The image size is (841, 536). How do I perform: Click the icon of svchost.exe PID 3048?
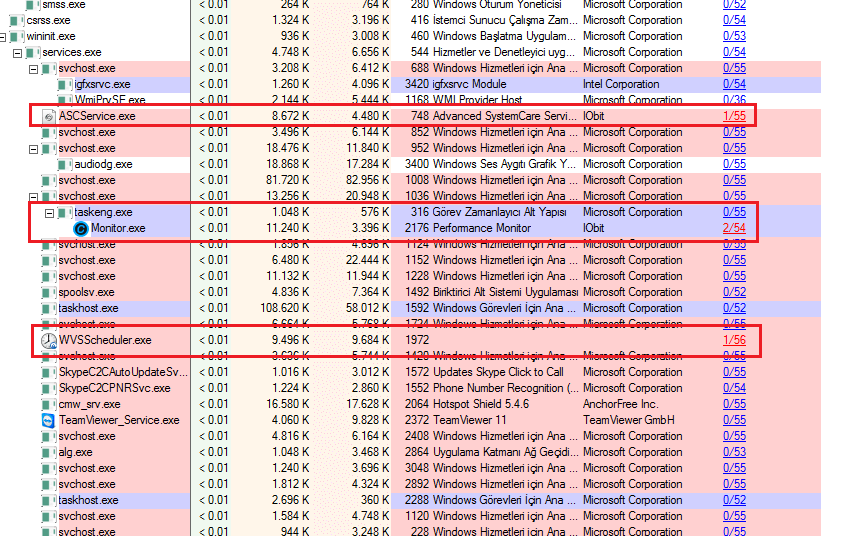tap(49, 468)
